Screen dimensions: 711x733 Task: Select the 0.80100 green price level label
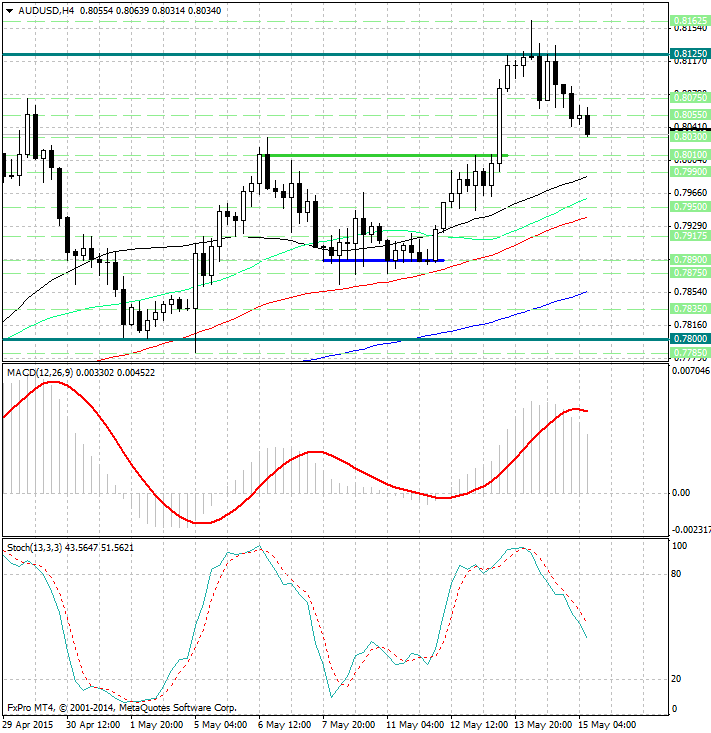690,156
